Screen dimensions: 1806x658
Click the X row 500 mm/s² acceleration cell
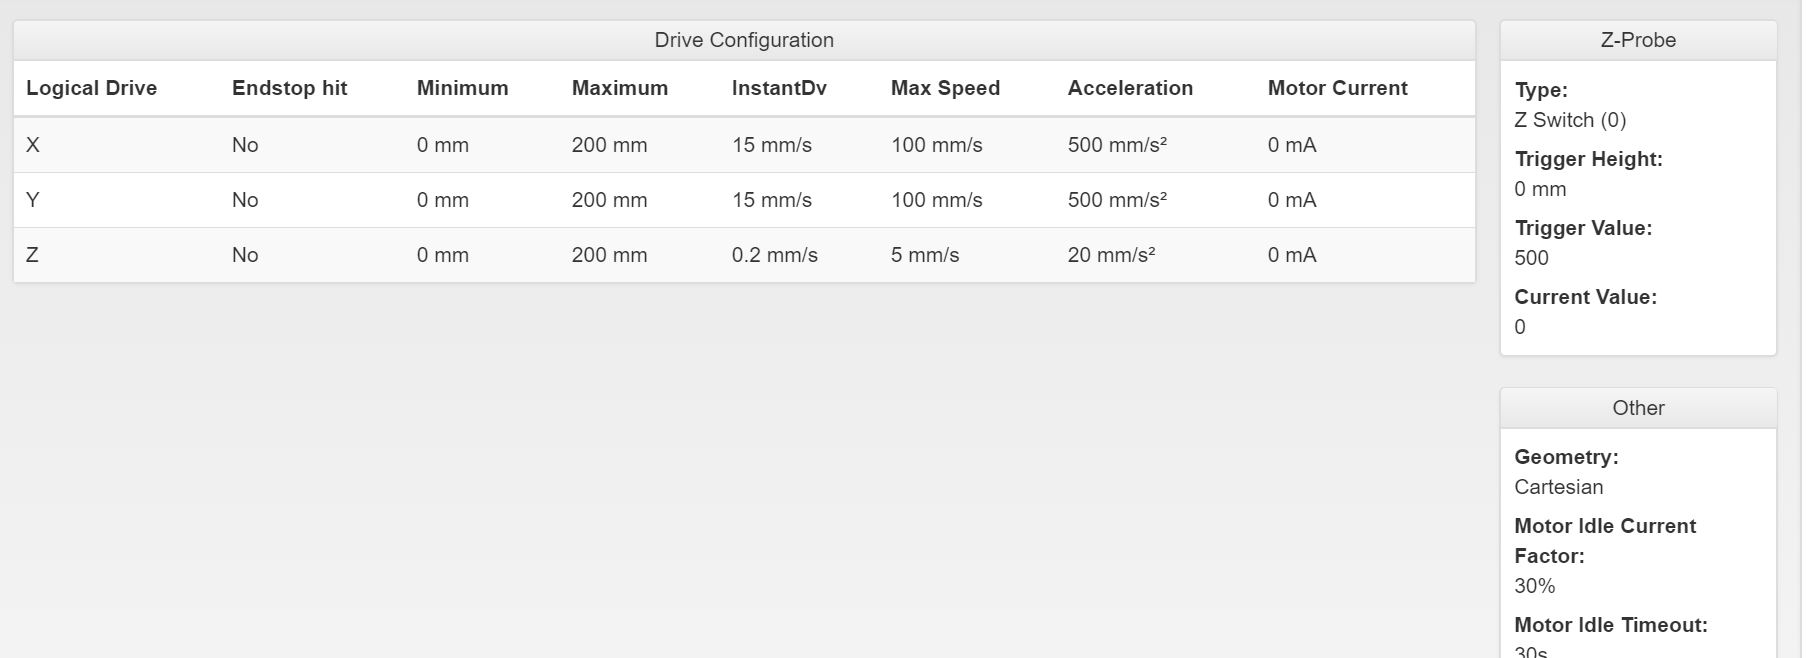[1117, 145]
